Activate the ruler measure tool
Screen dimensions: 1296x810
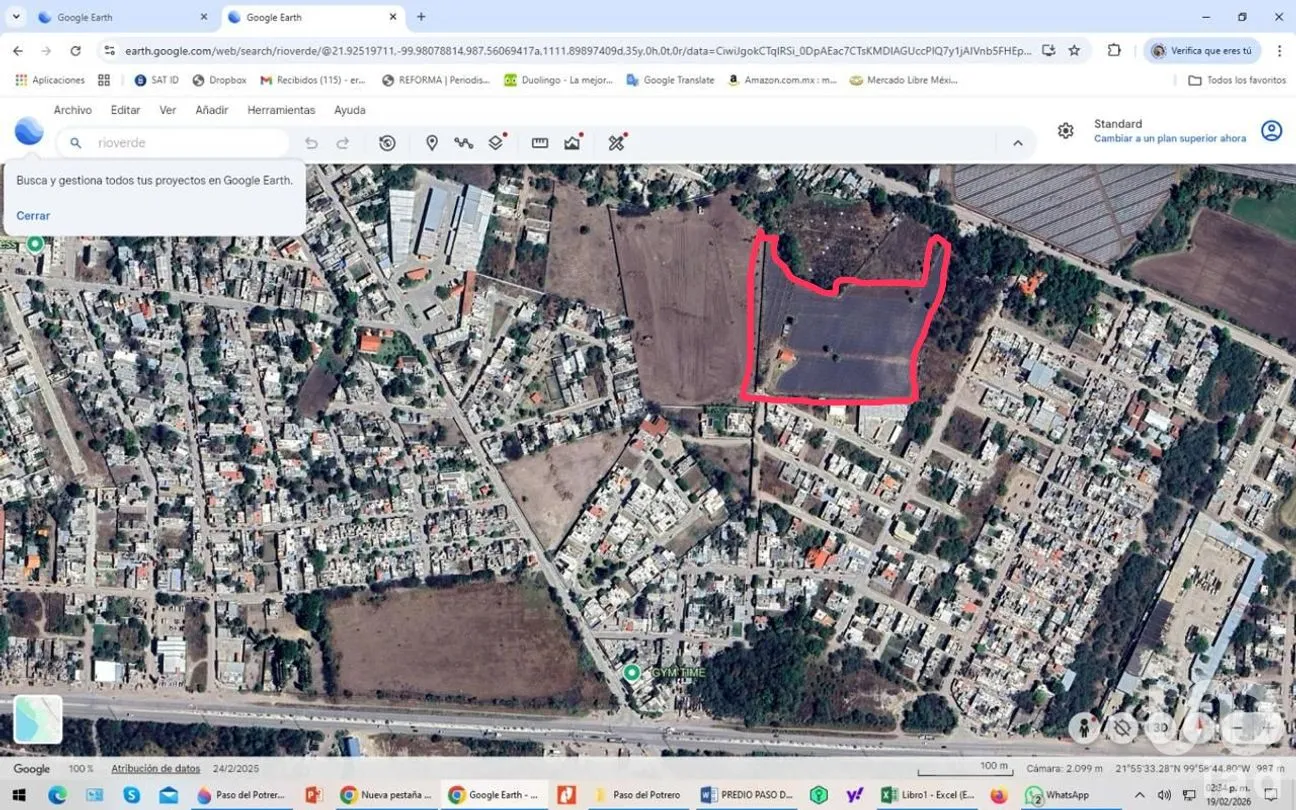[540, 143]
